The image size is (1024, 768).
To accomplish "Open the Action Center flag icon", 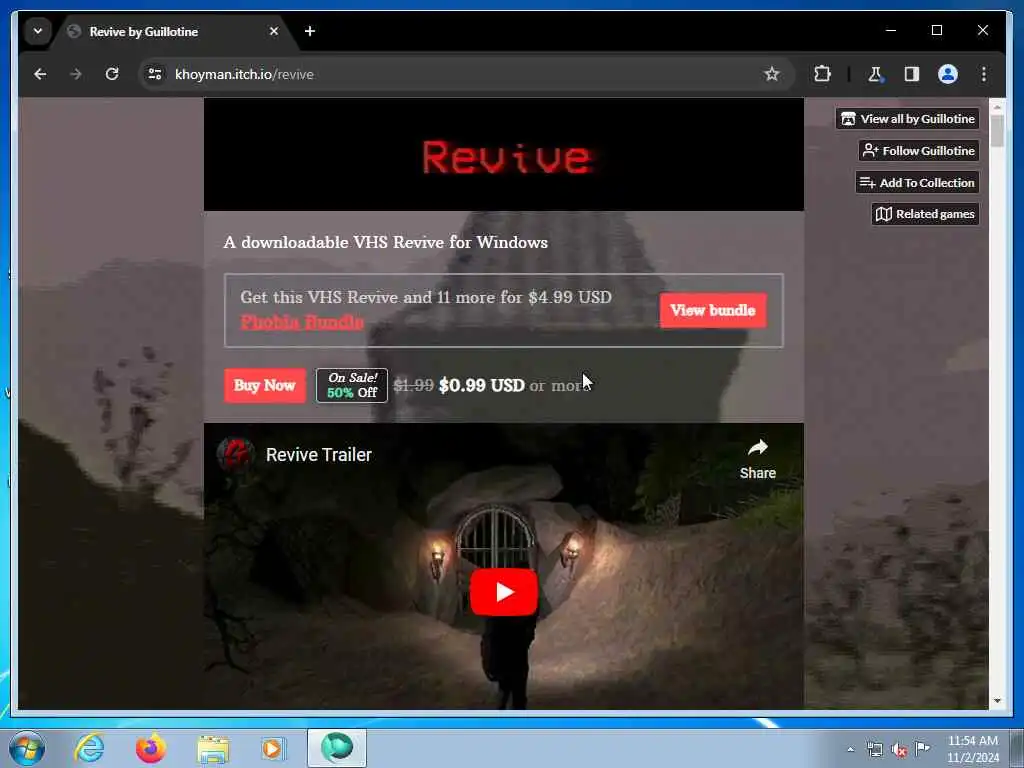I will pos(922,748).
